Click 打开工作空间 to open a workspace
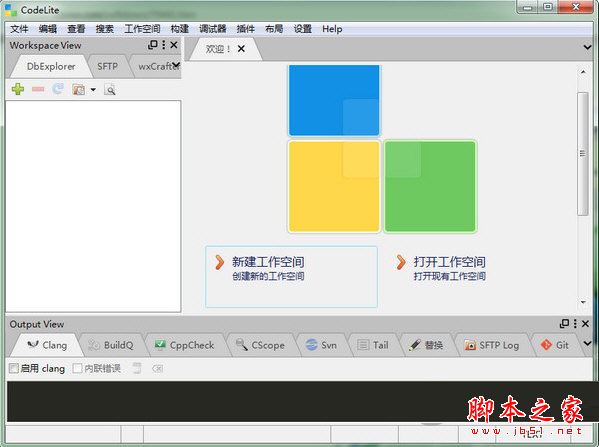599x447 pixels. (x=449, y=268)
